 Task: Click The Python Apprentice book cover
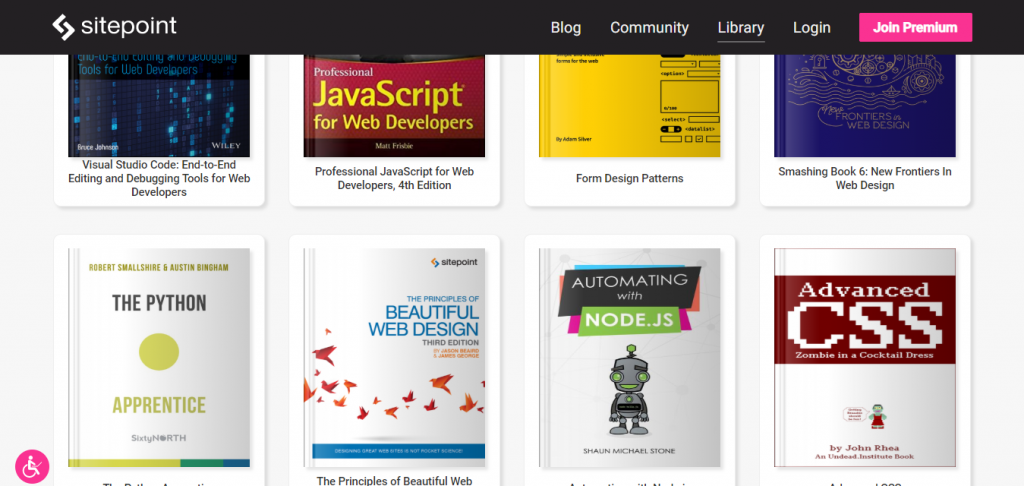coord(159,358)
